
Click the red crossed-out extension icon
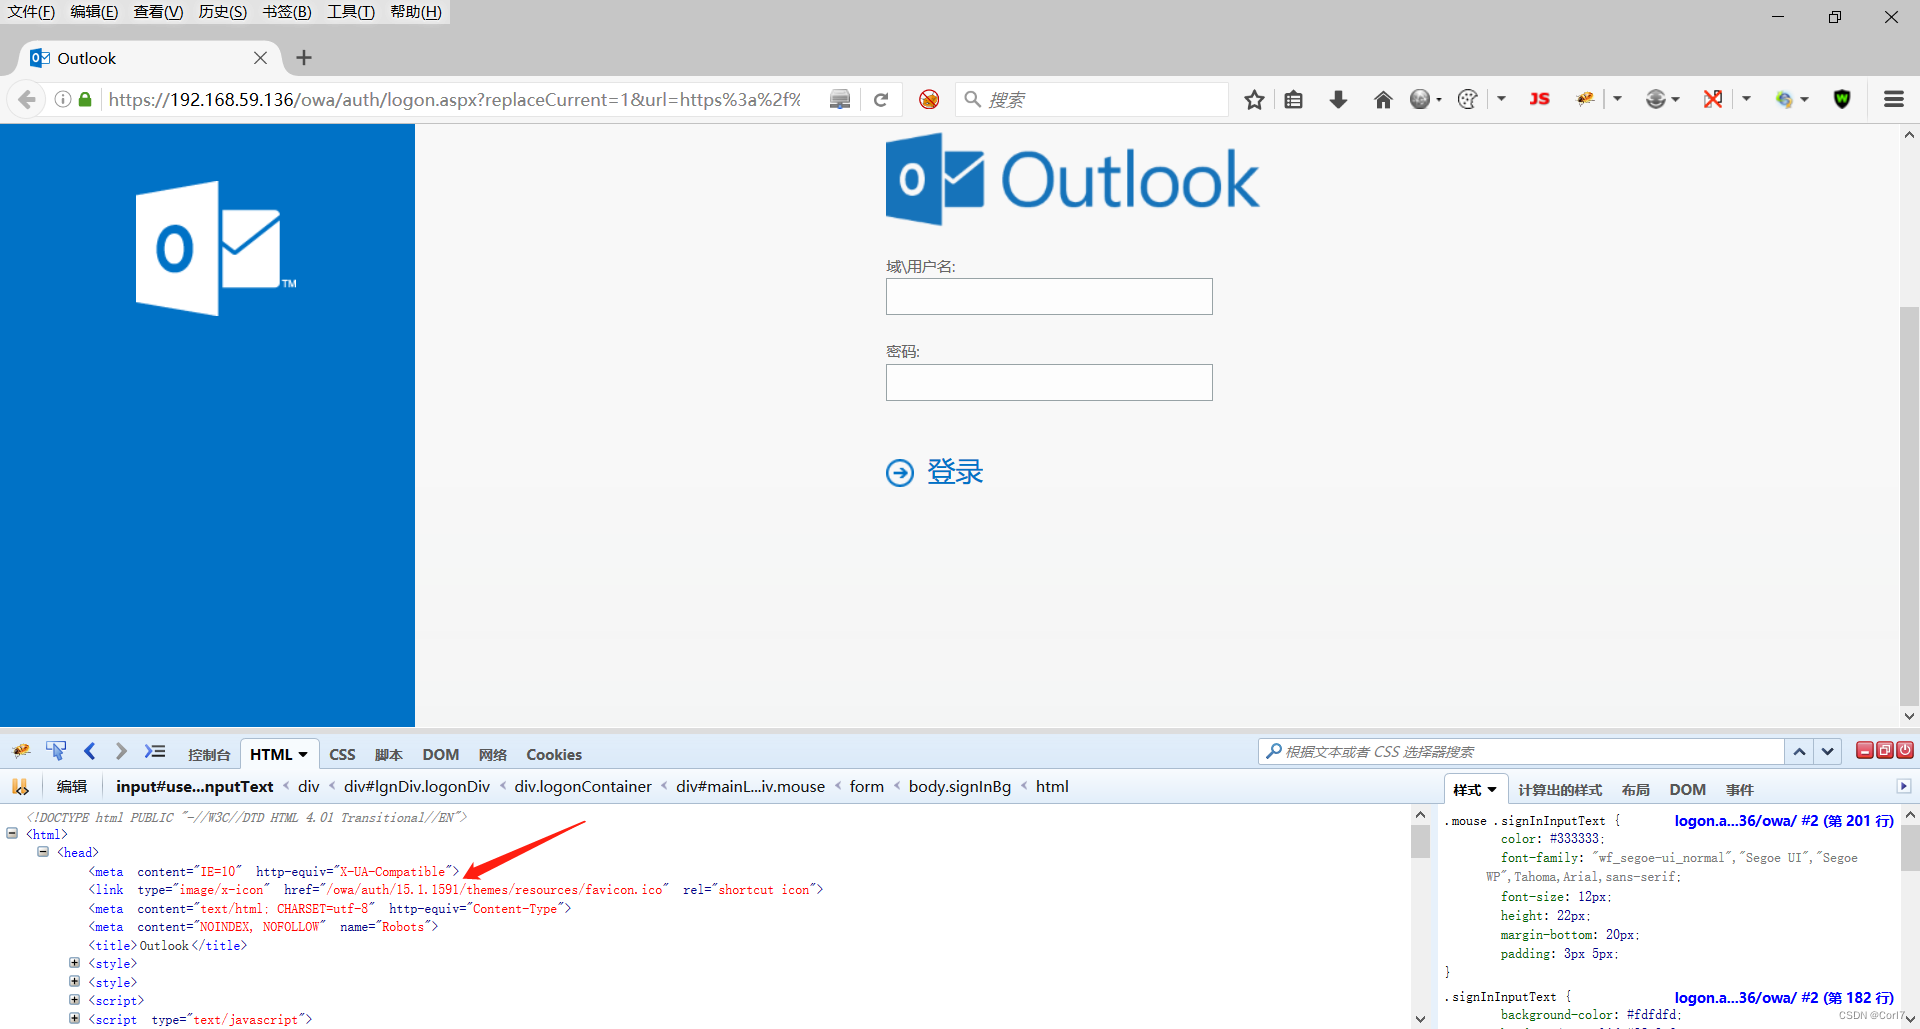coord(1713,99)
